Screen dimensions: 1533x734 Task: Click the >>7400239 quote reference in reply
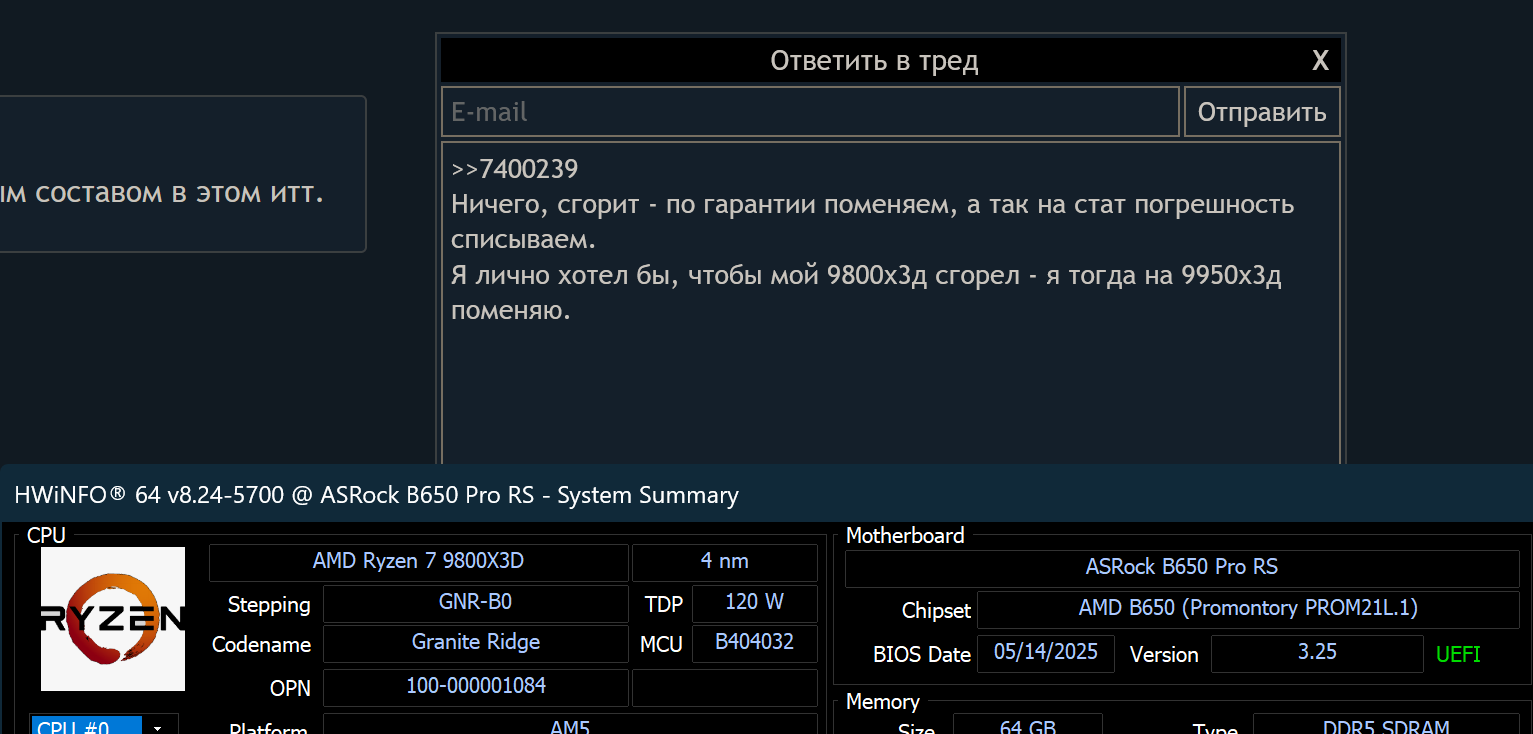[x=515, y=169]
